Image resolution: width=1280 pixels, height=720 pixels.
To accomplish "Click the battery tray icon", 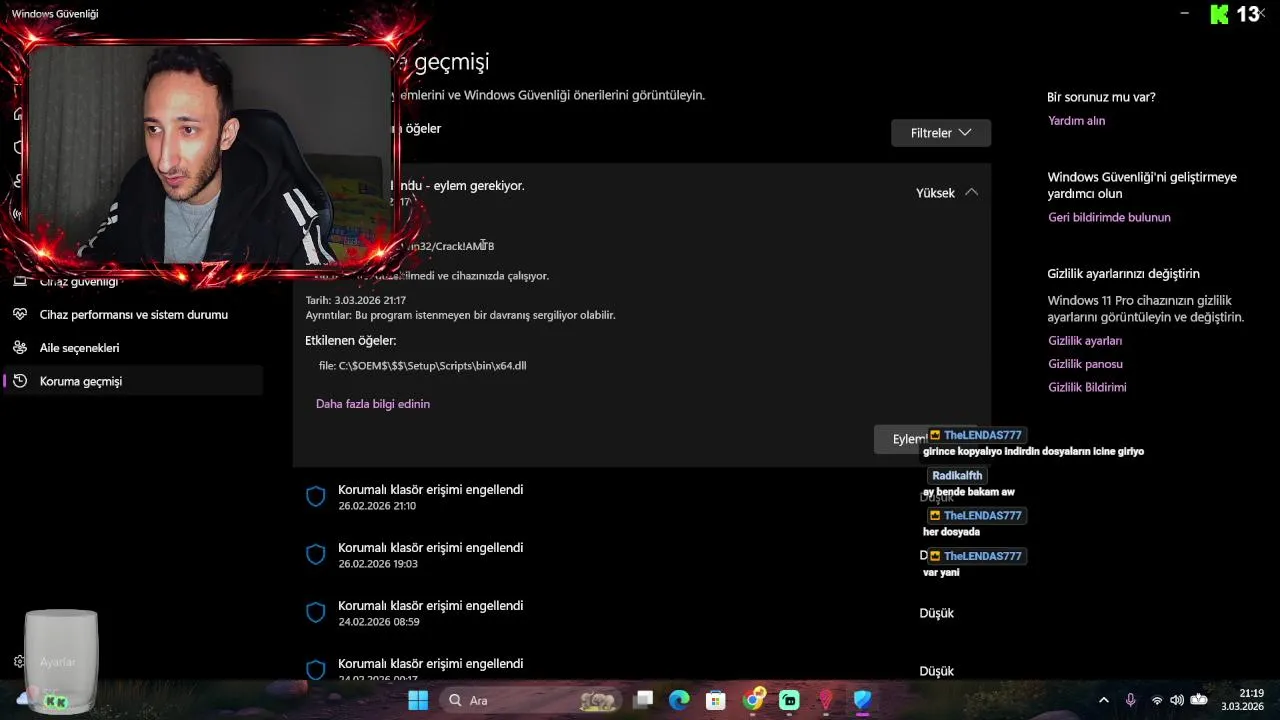I will click(1199, 700).
